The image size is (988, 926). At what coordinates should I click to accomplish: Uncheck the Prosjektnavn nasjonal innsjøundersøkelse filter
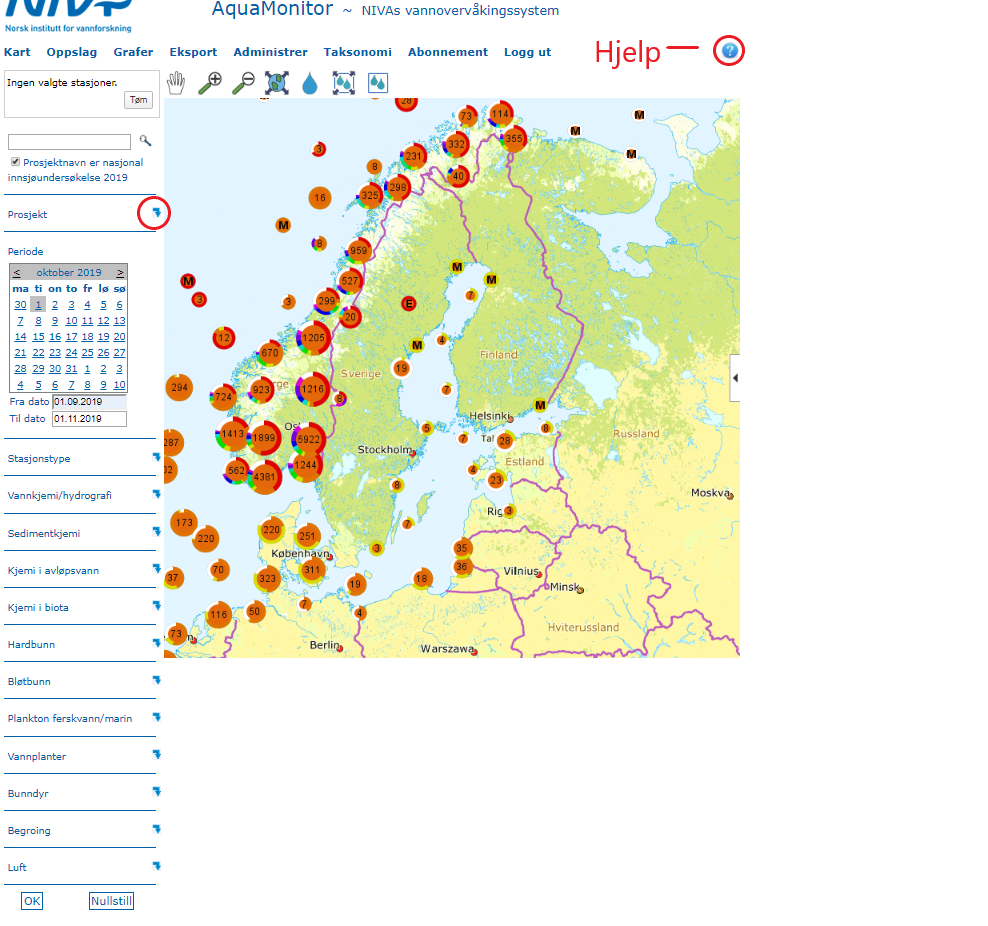point(16,162)
